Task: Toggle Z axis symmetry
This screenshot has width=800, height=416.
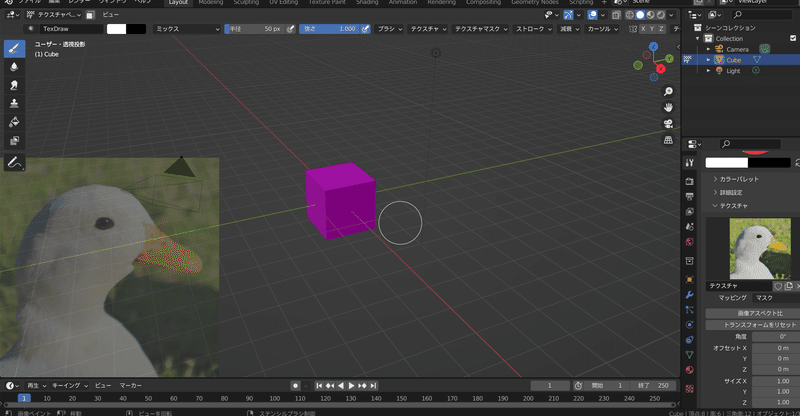Action: (661, 29)
